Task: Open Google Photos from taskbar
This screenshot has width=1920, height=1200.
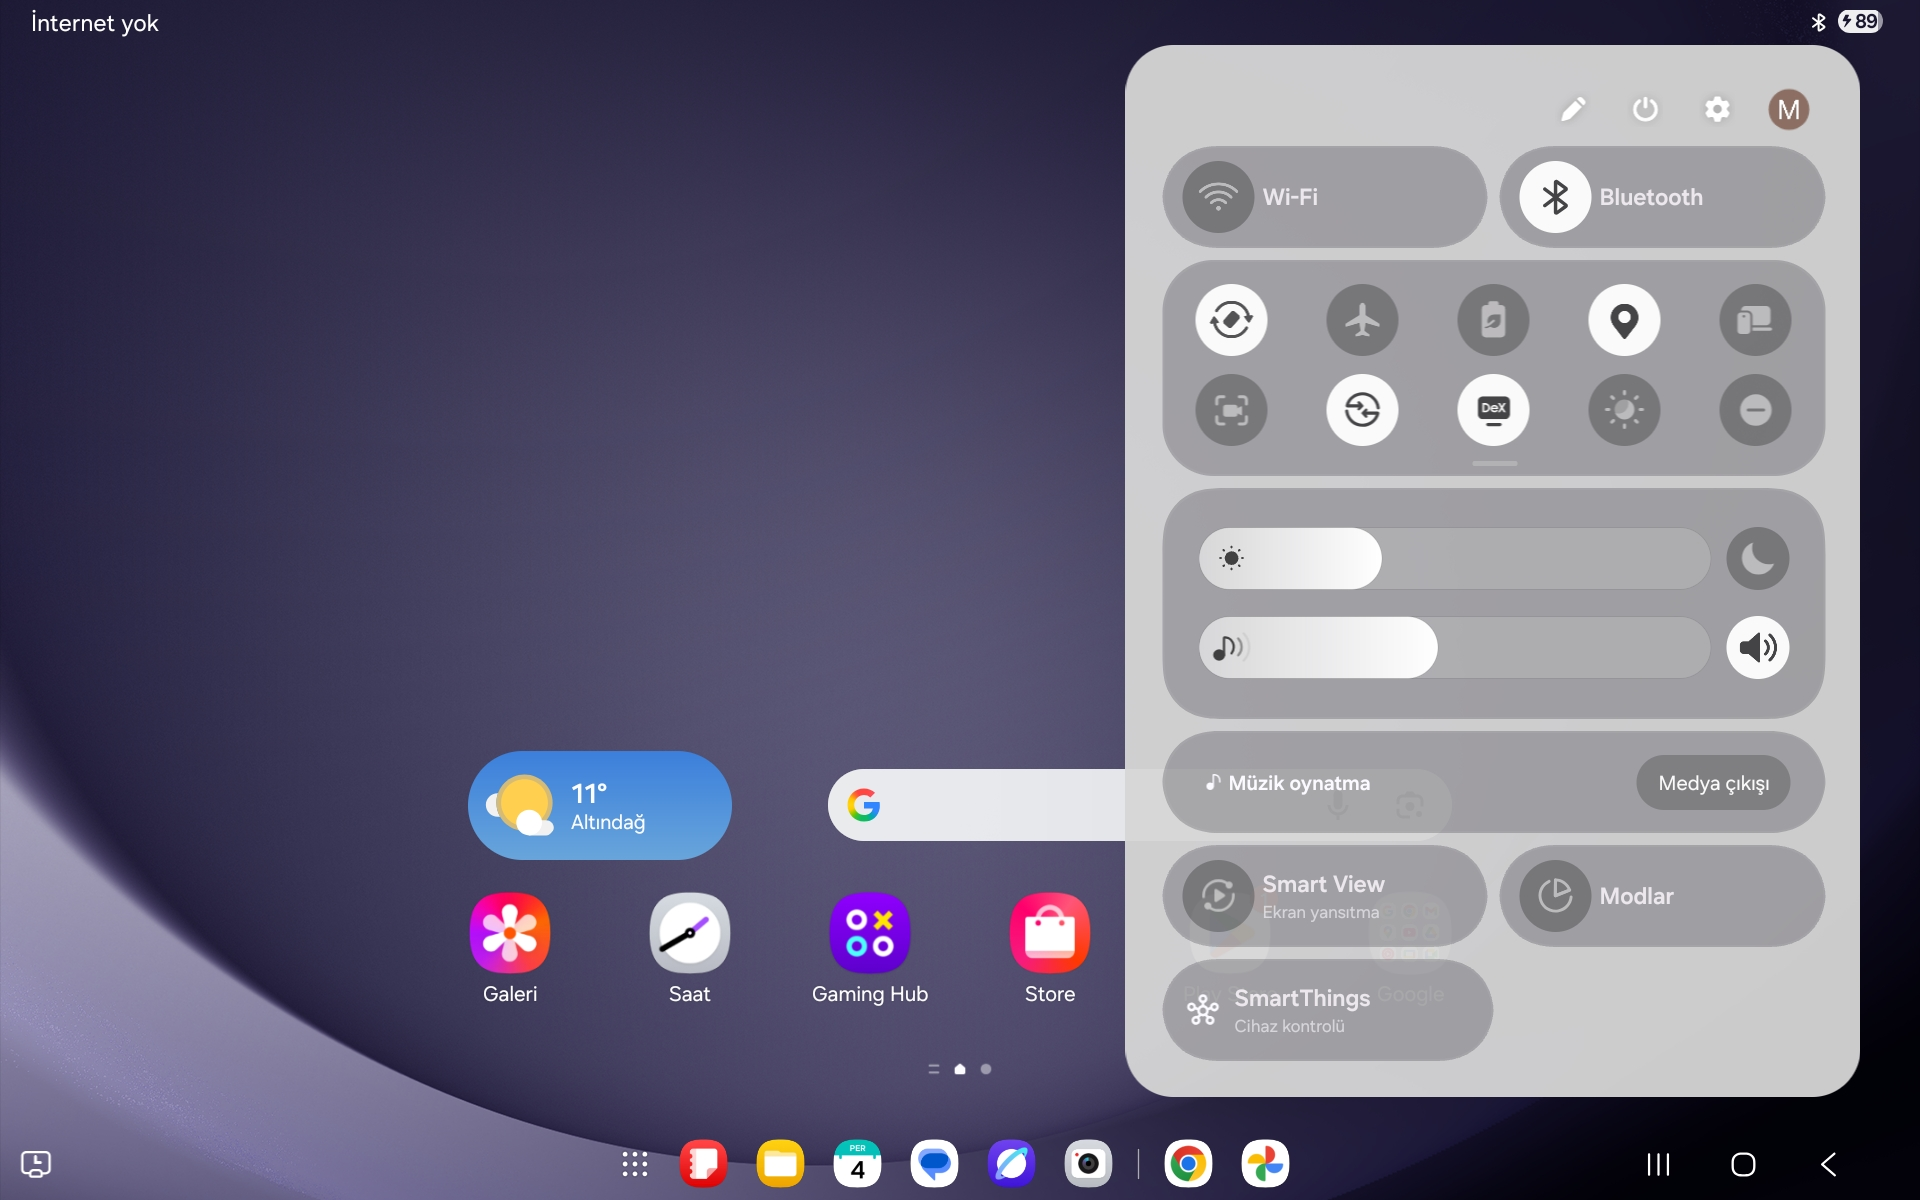Action: click(1265, 1164)
